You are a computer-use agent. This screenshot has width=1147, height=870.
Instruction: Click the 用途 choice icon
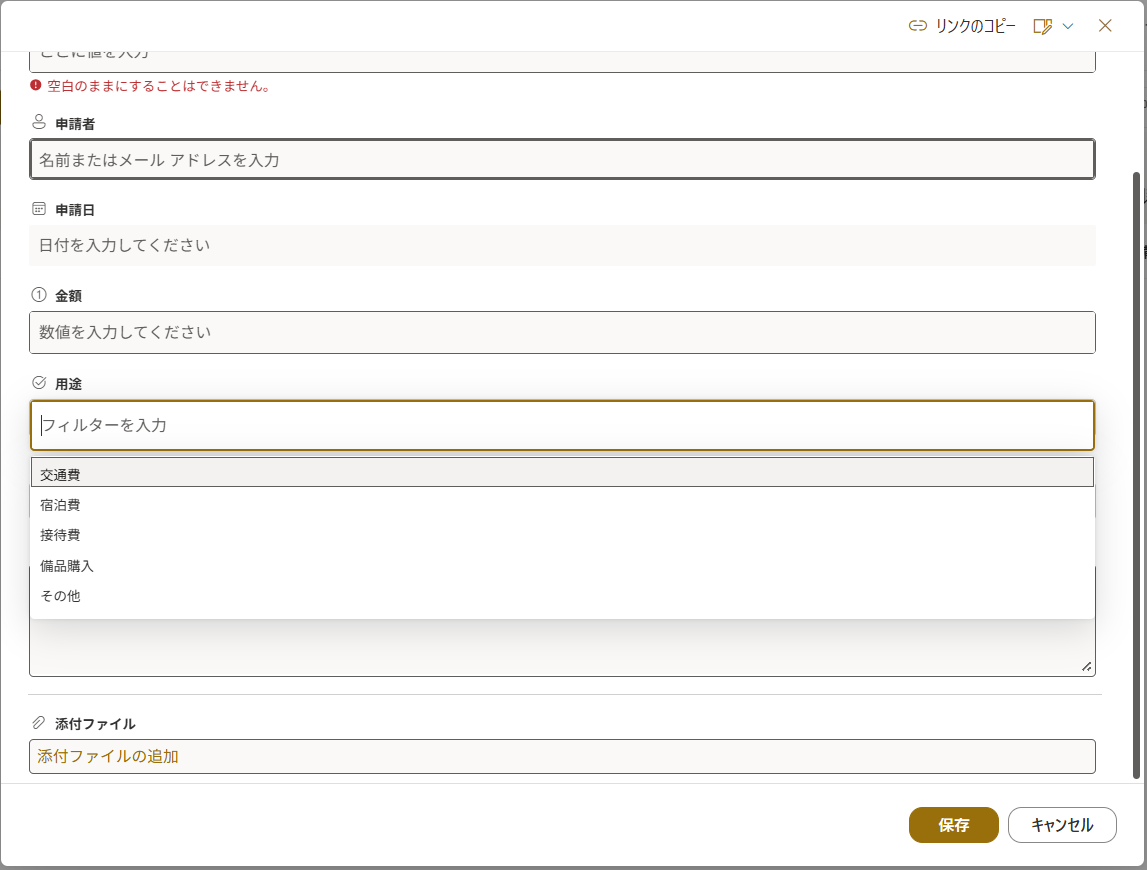[x=39, y=383]
